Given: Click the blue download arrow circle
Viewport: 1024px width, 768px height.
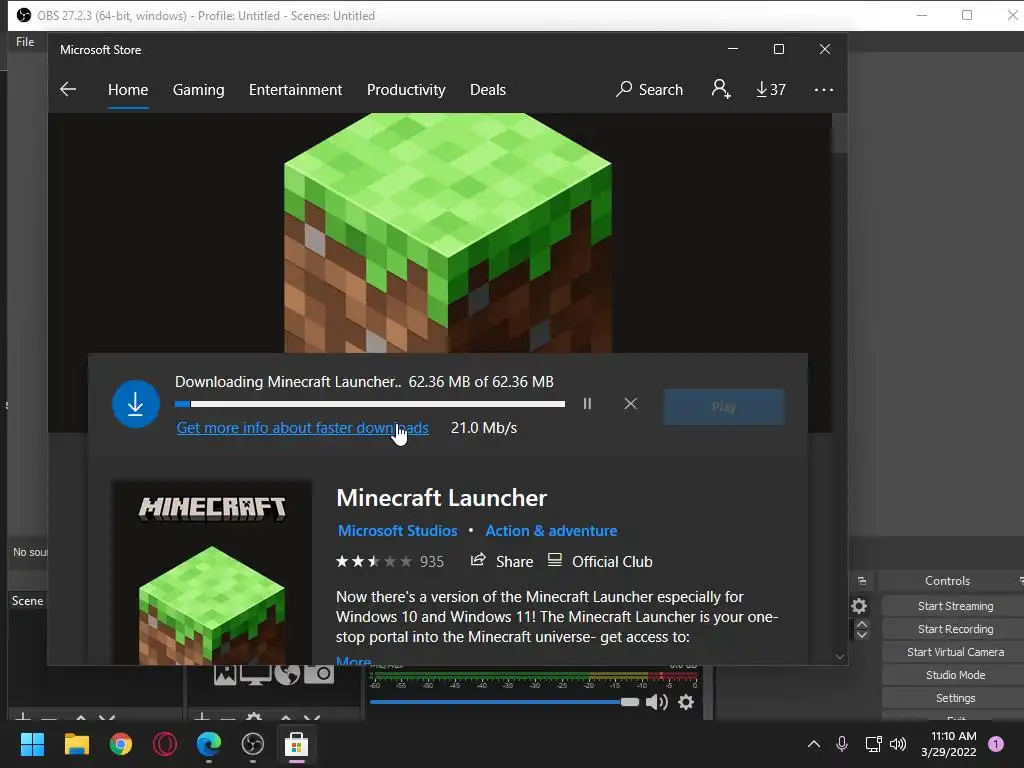Looking at the screenshot, I should (x=136, y=404).
